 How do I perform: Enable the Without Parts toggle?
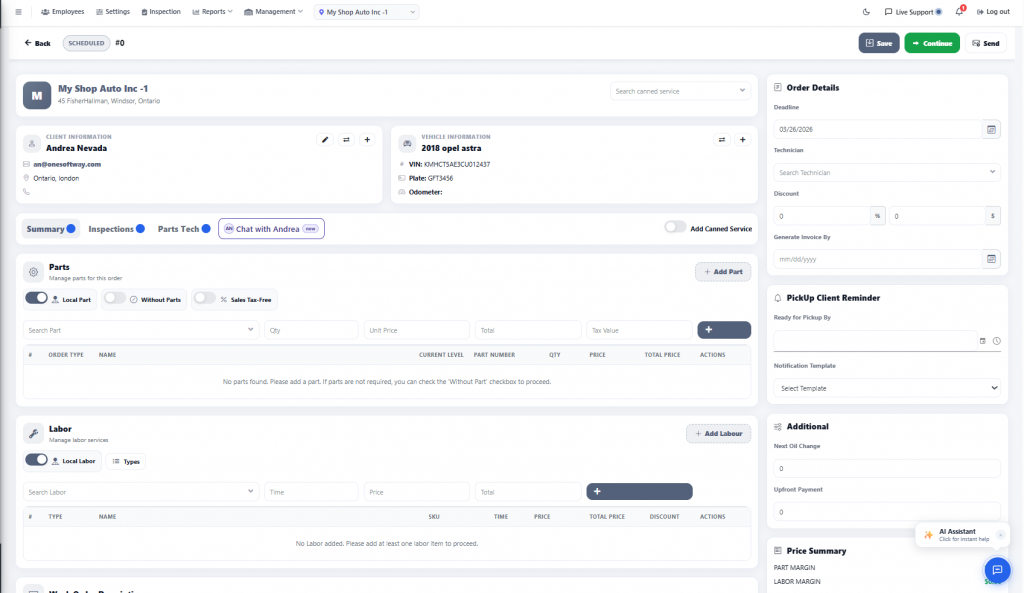tap(115, 298)
